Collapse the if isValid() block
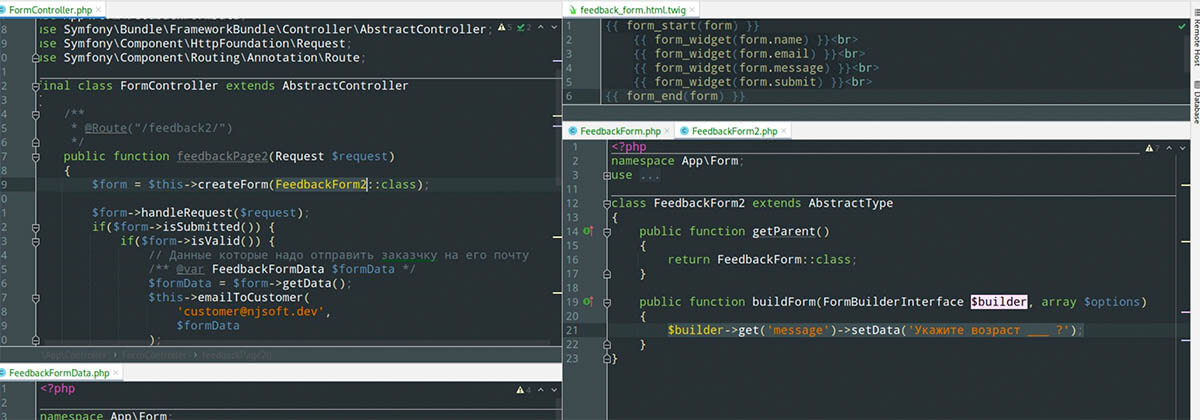 38,241
